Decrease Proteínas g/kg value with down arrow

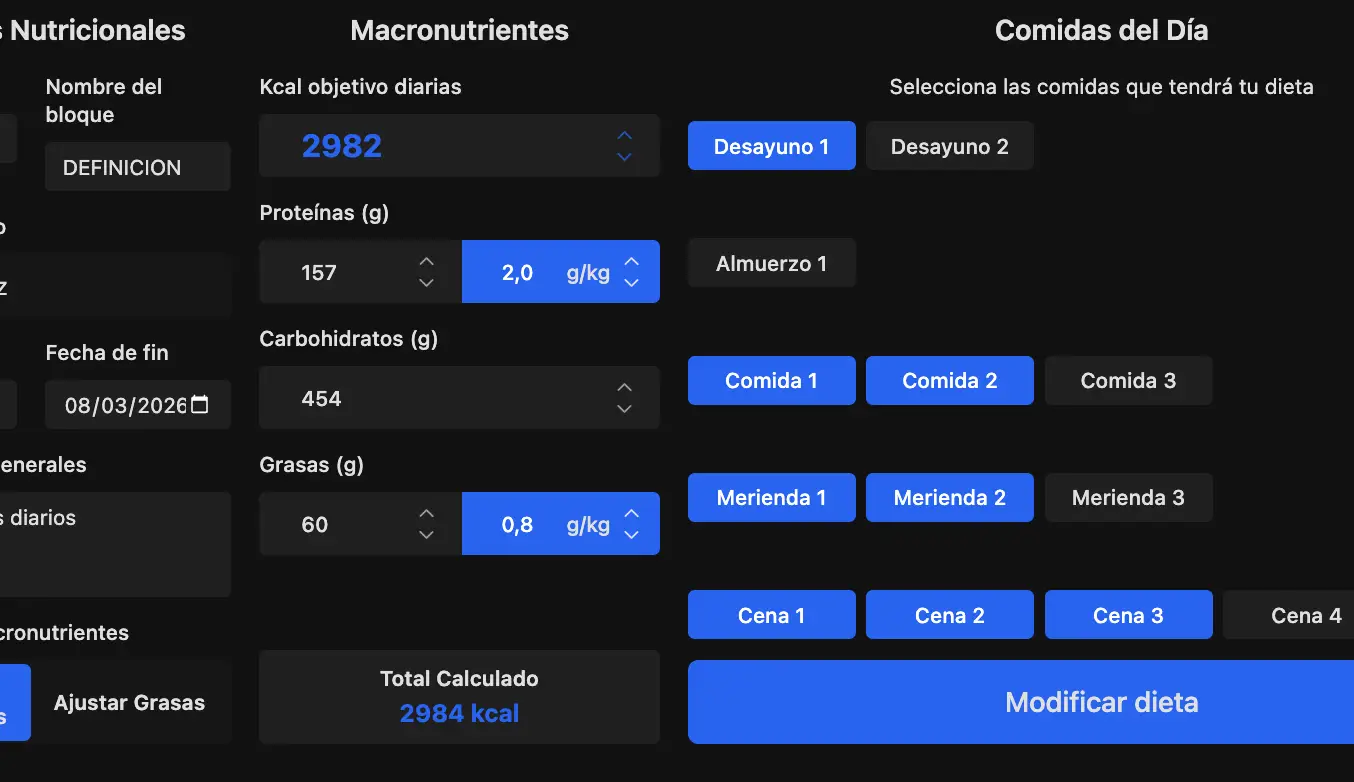631,283
